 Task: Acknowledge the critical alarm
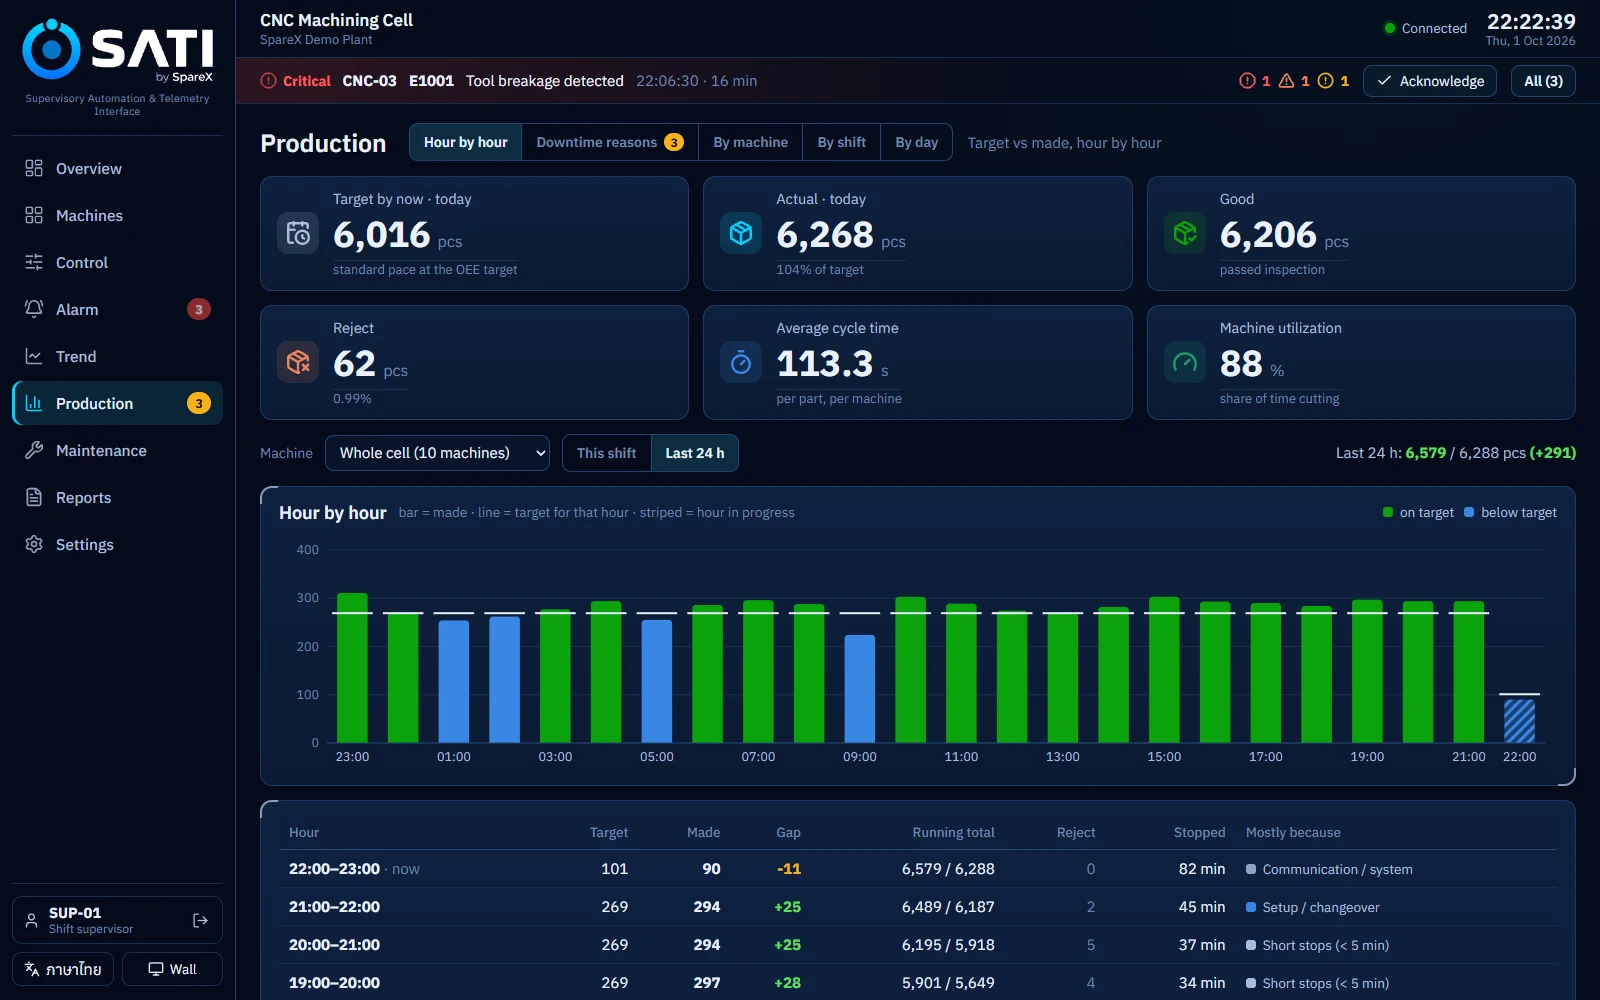(1430, 81)
